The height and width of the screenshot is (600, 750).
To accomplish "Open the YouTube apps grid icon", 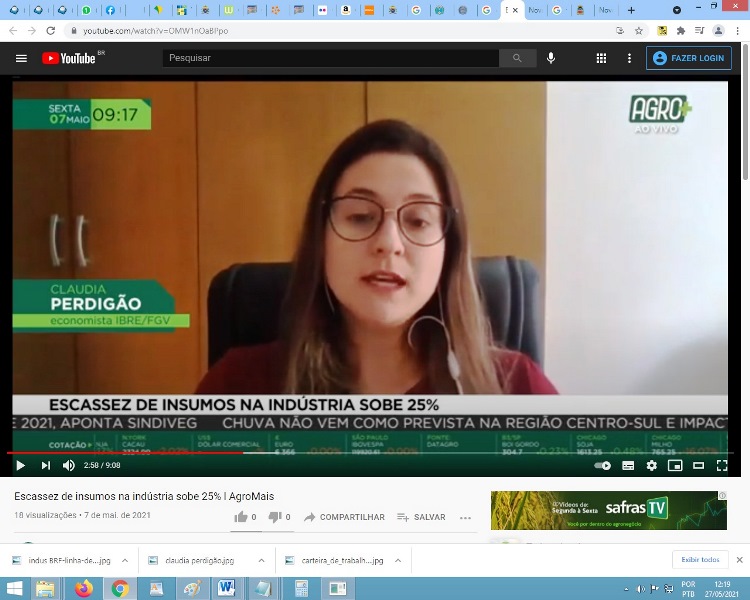I will click(601, 58).
